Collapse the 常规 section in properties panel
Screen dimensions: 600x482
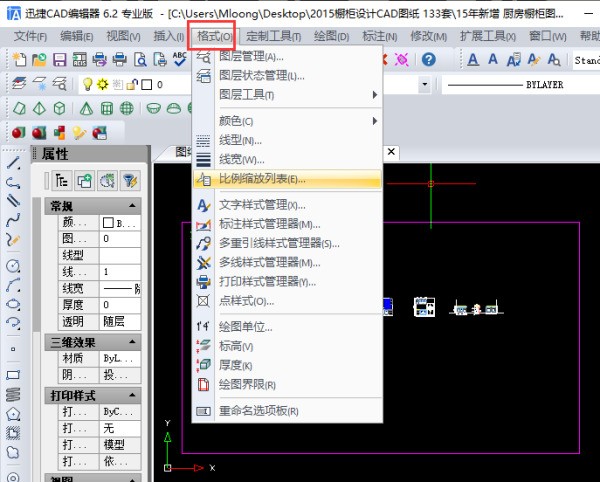tap(132, 205)
